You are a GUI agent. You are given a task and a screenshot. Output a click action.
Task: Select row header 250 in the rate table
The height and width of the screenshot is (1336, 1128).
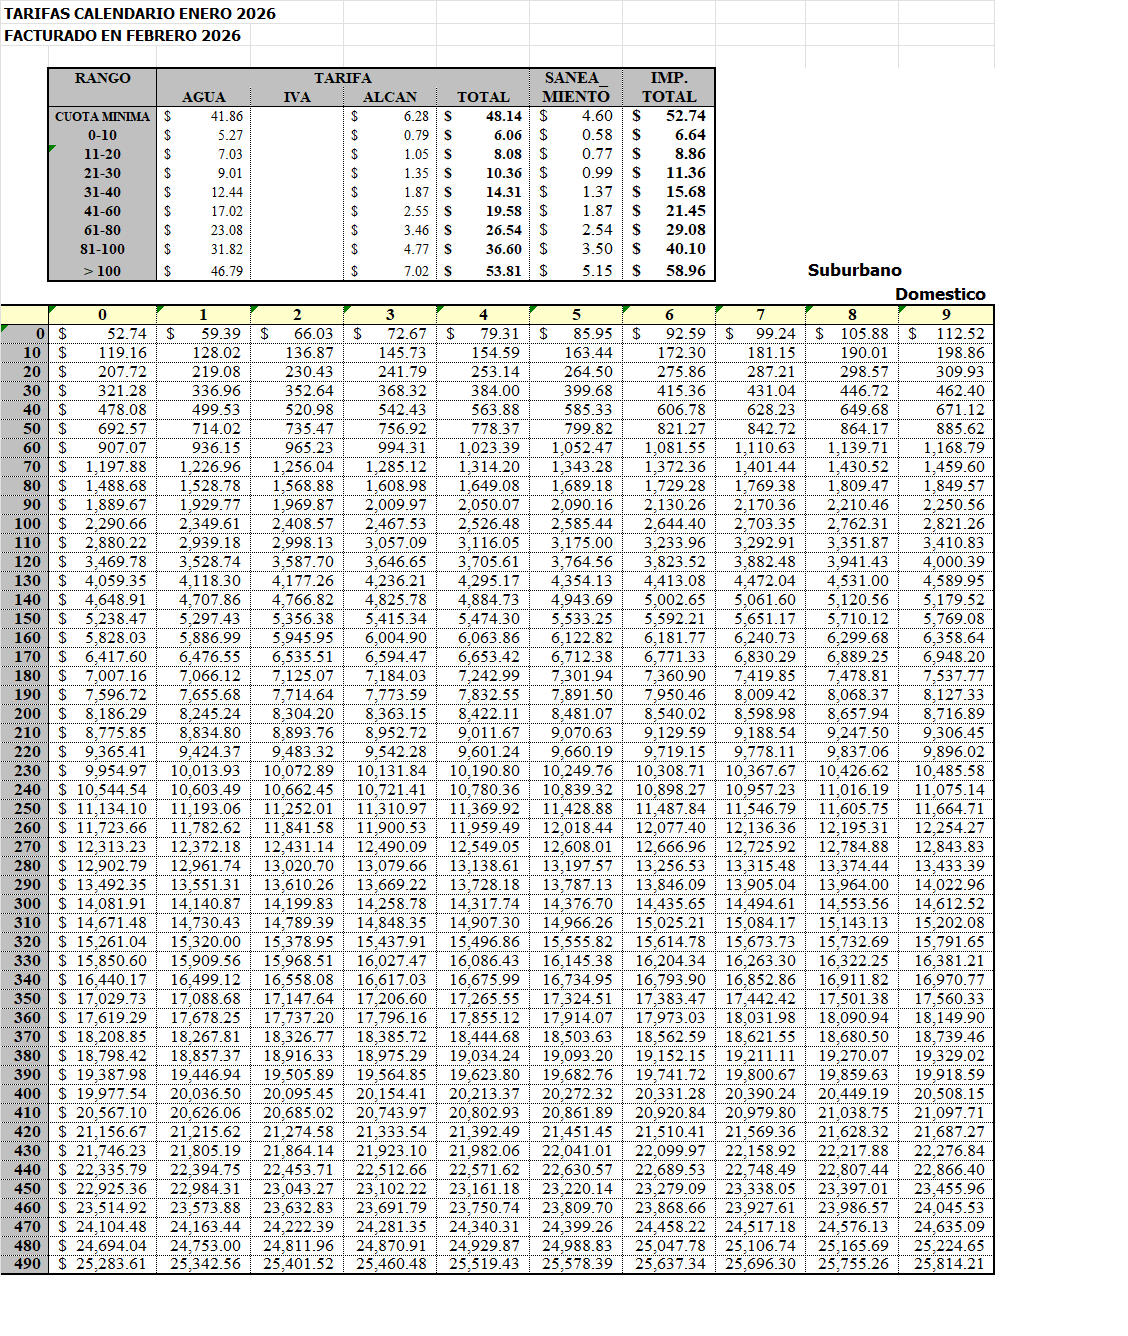[x=27, y=808]
